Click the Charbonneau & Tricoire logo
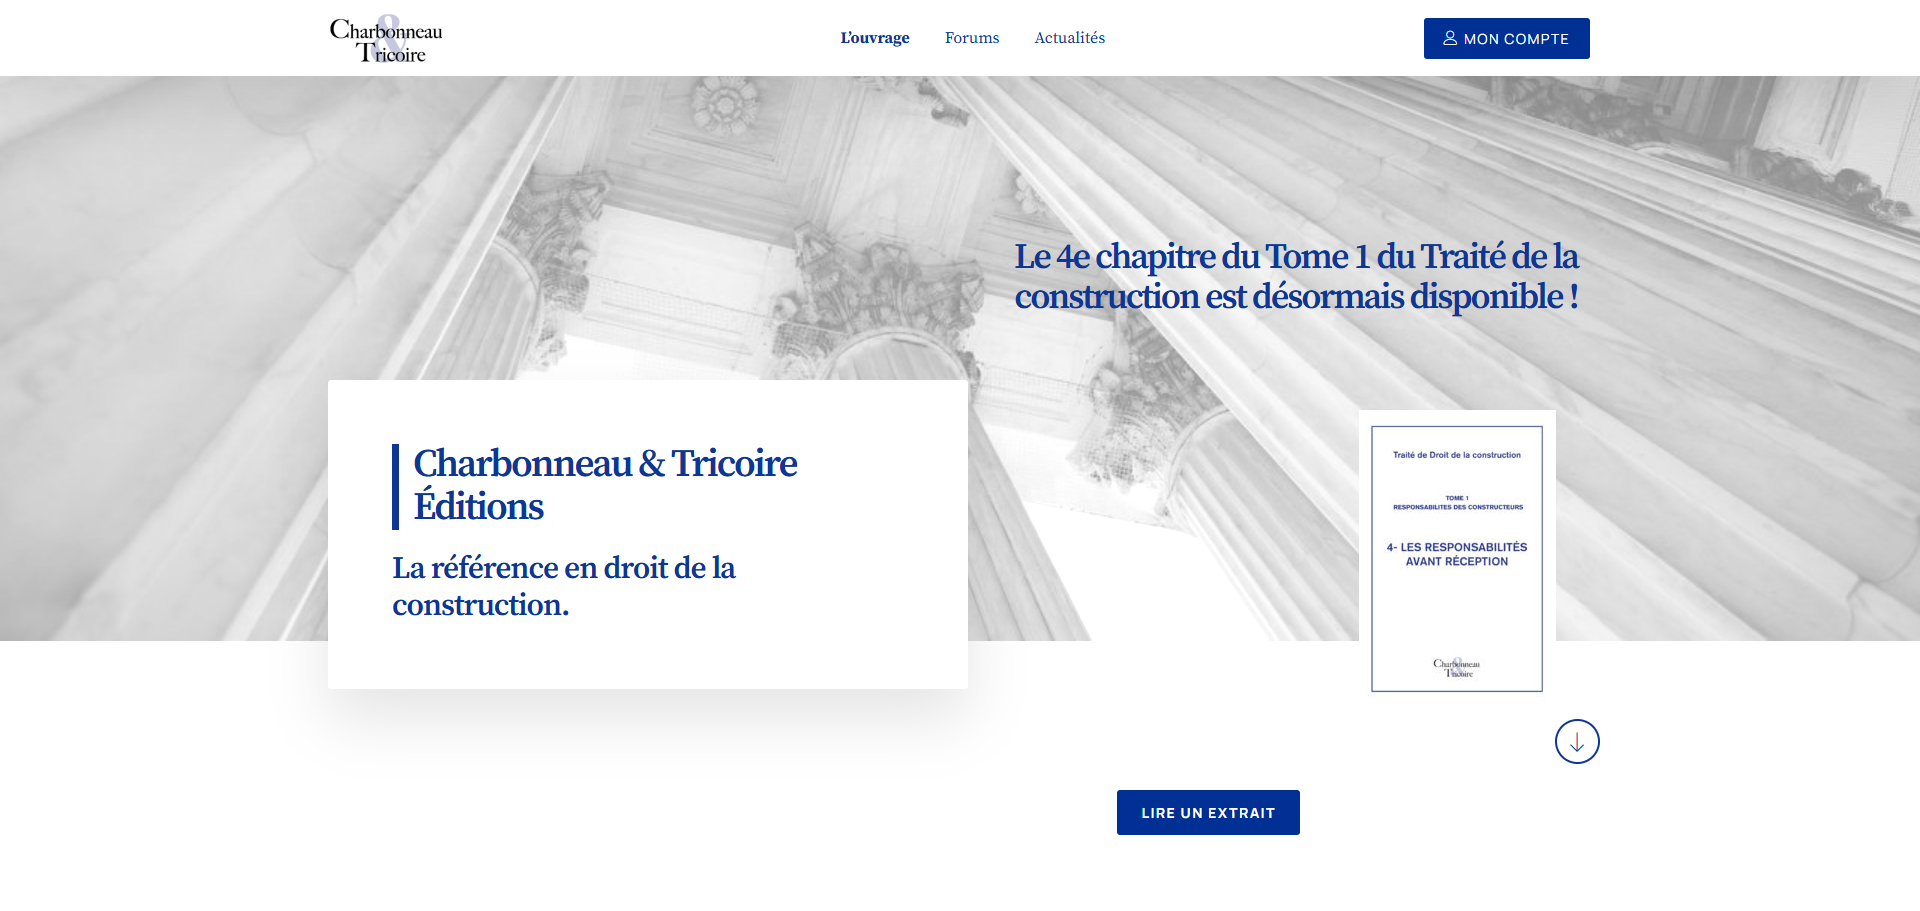The image size is (1920, 911). pos(386,39)
